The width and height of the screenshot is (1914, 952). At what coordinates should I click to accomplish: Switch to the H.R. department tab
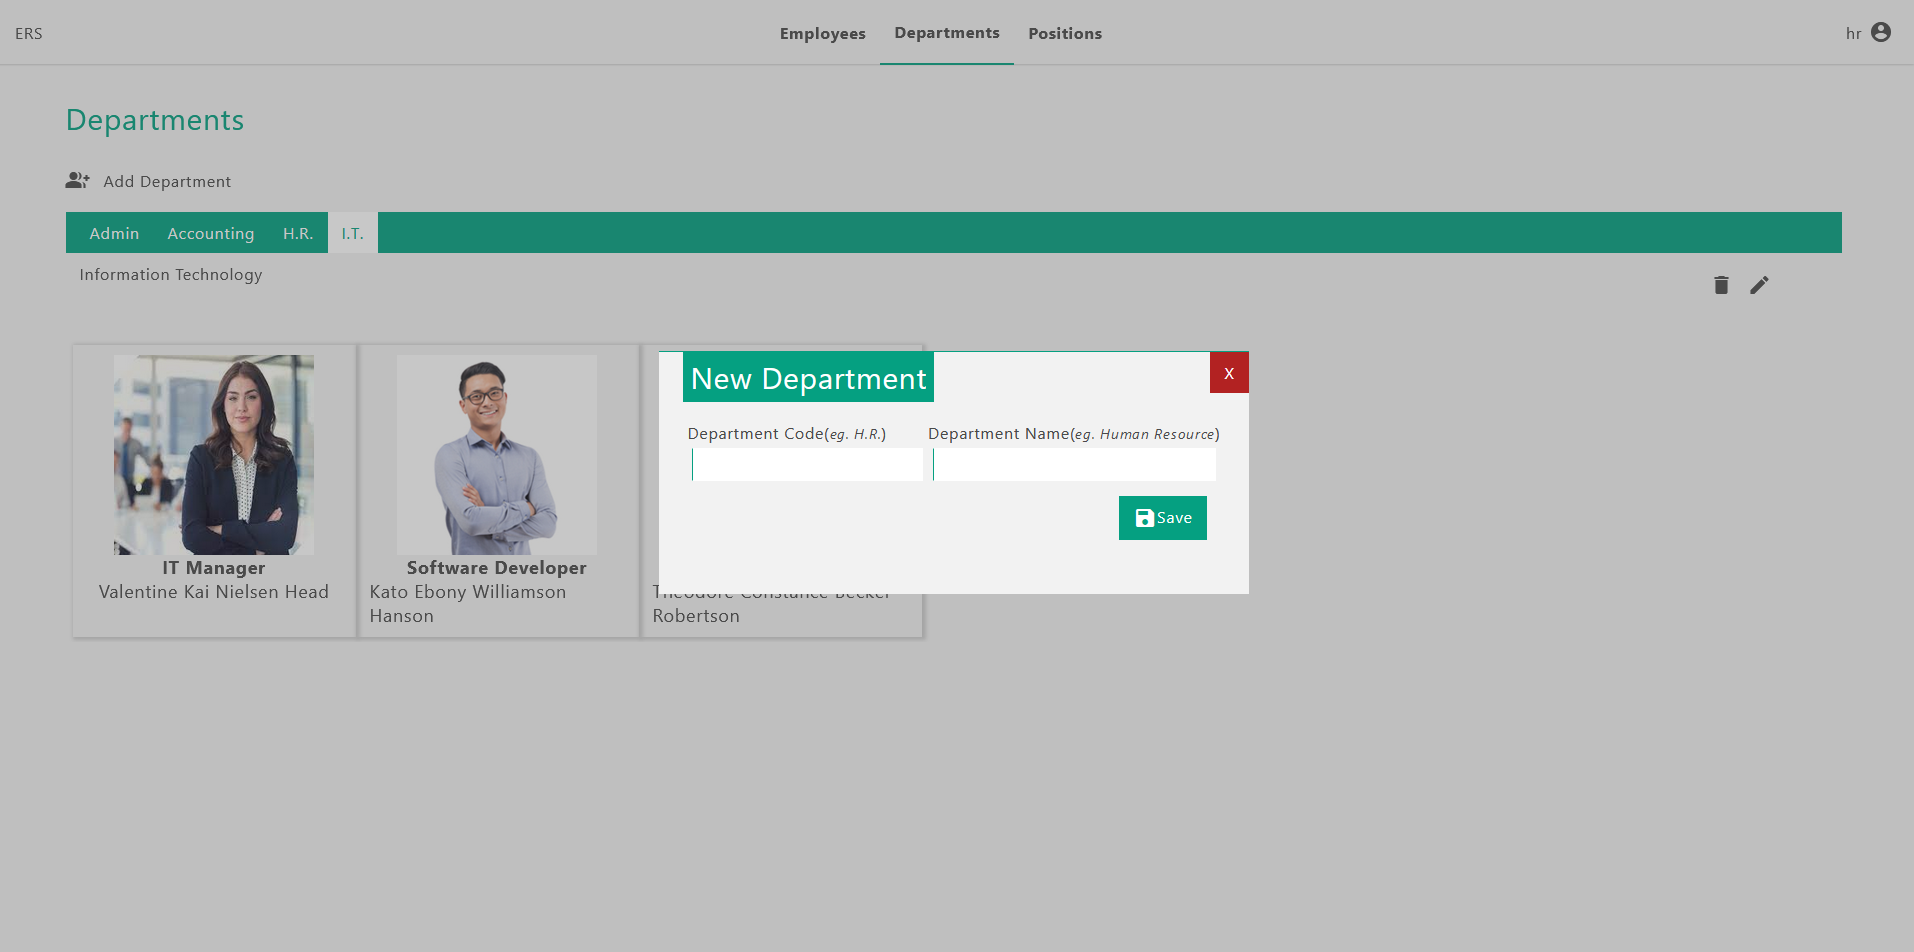297,234
